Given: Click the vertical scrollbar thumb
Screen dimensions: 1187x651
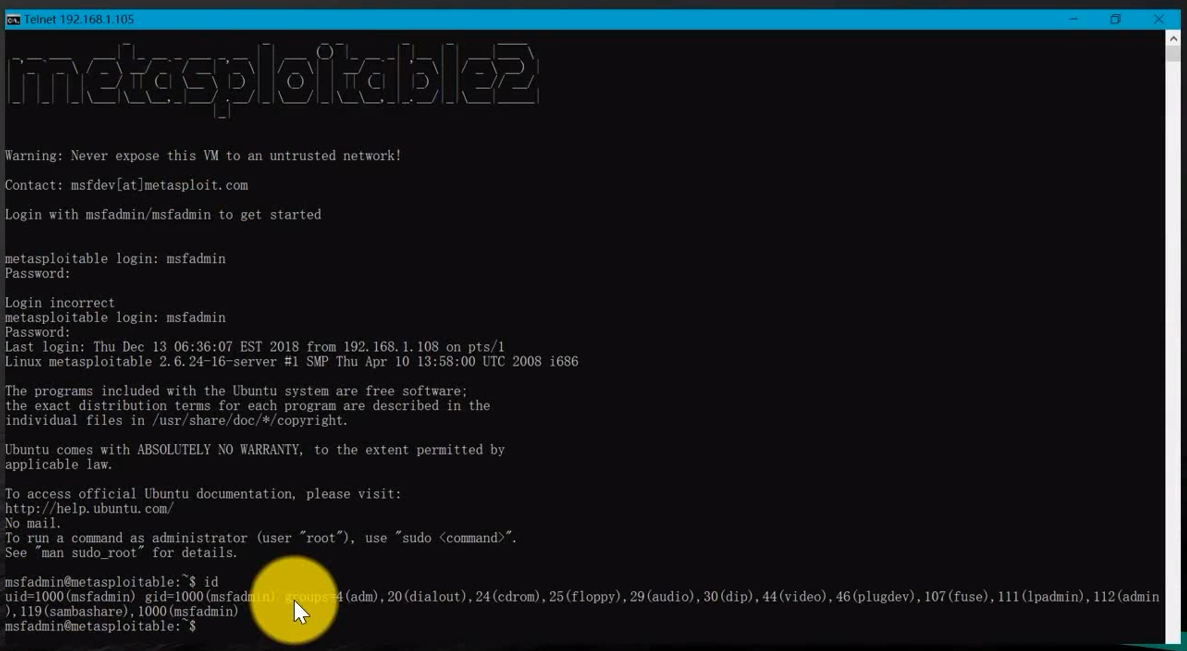Looking at the screenshot, I should (x=1173, y=54).
